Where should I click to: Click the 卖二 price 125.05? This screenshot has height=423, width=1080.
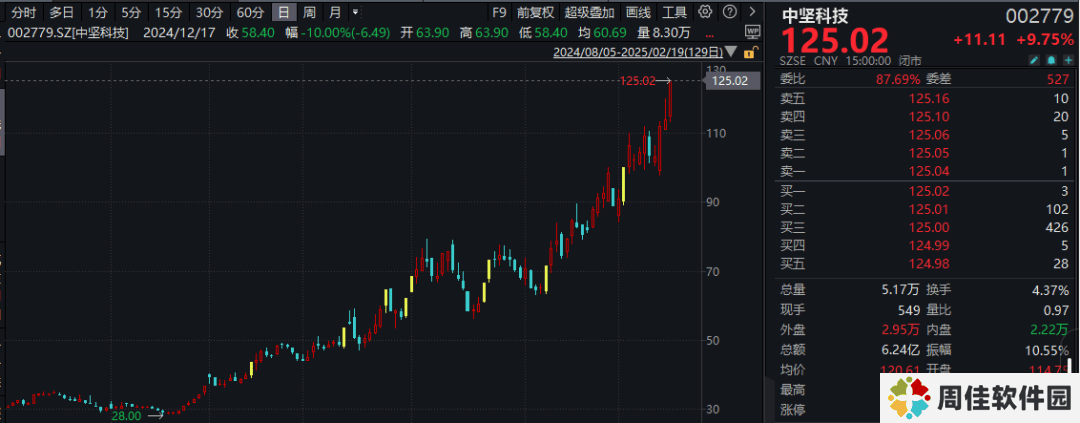(927, 153)
